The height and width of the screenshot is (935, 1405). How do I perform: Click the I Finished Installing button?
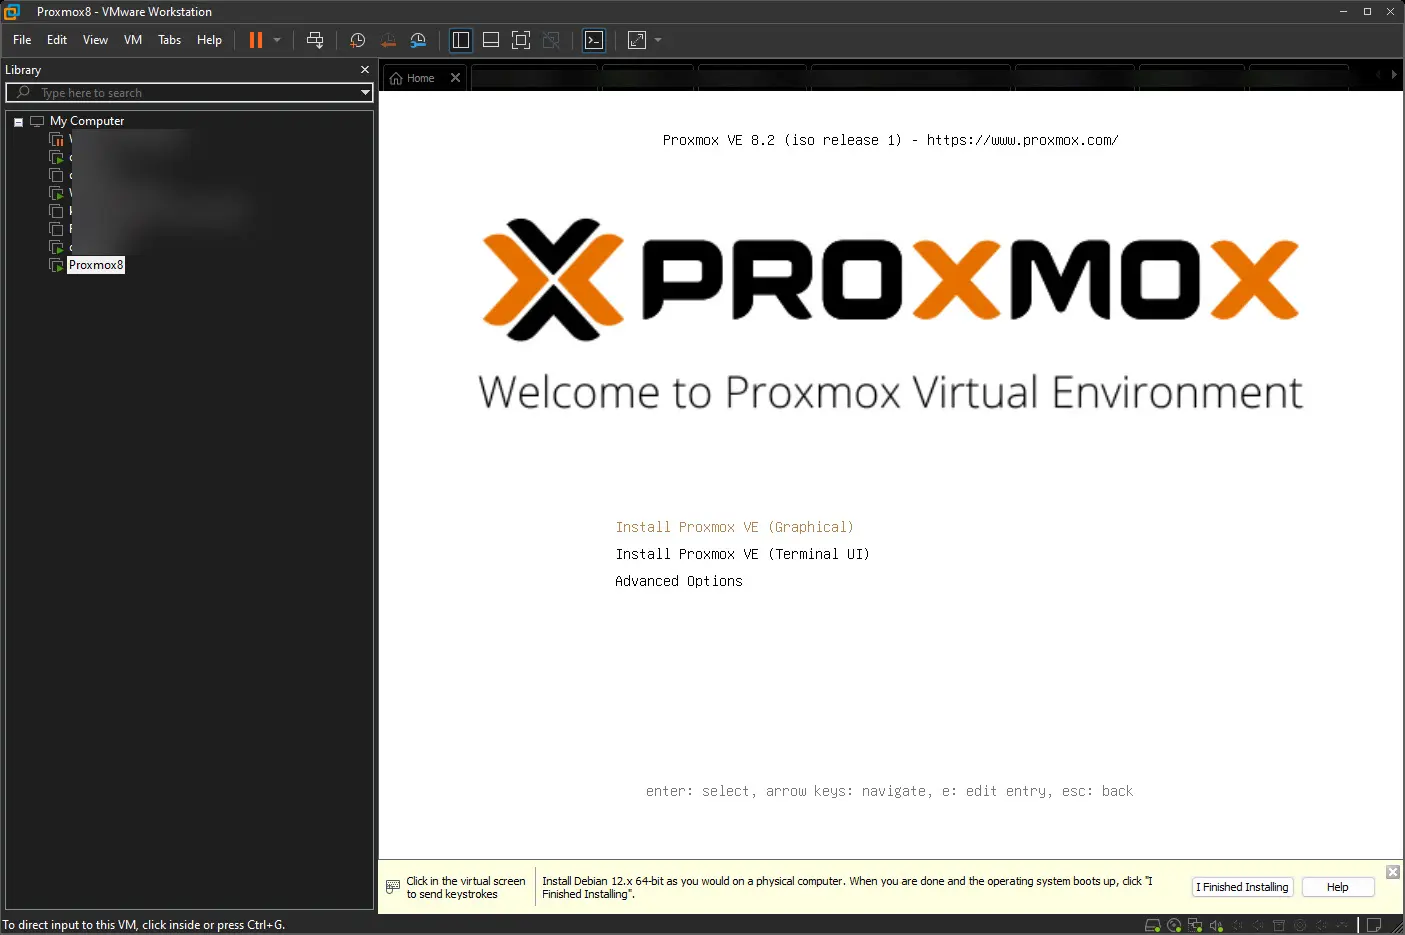1243,887
